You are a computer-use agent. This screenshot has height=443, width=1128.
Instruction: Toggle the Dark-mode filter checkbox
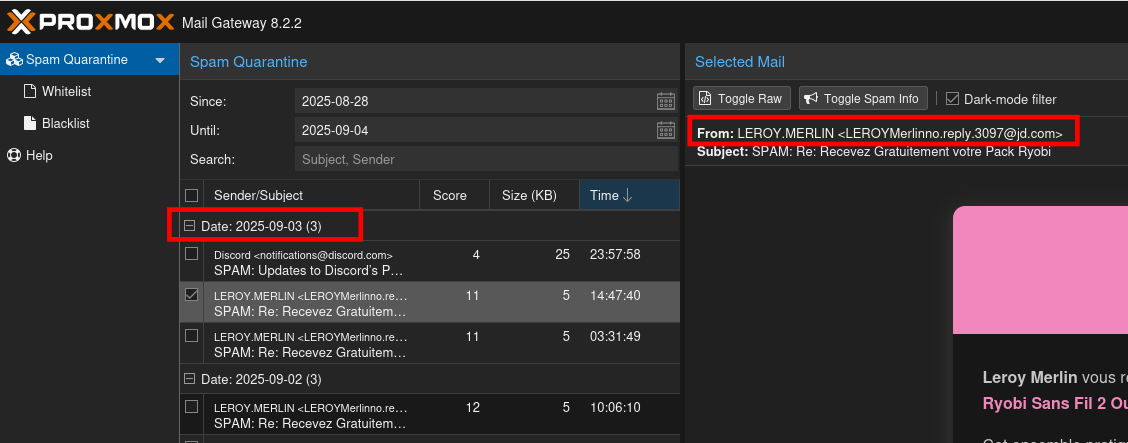pos(952,99)
